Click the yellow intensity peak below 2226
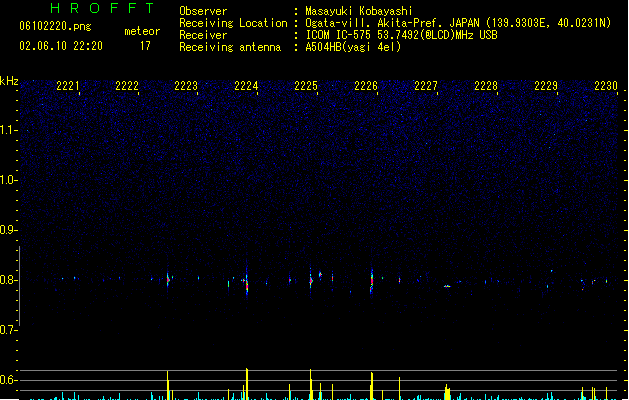 point(372,386)
